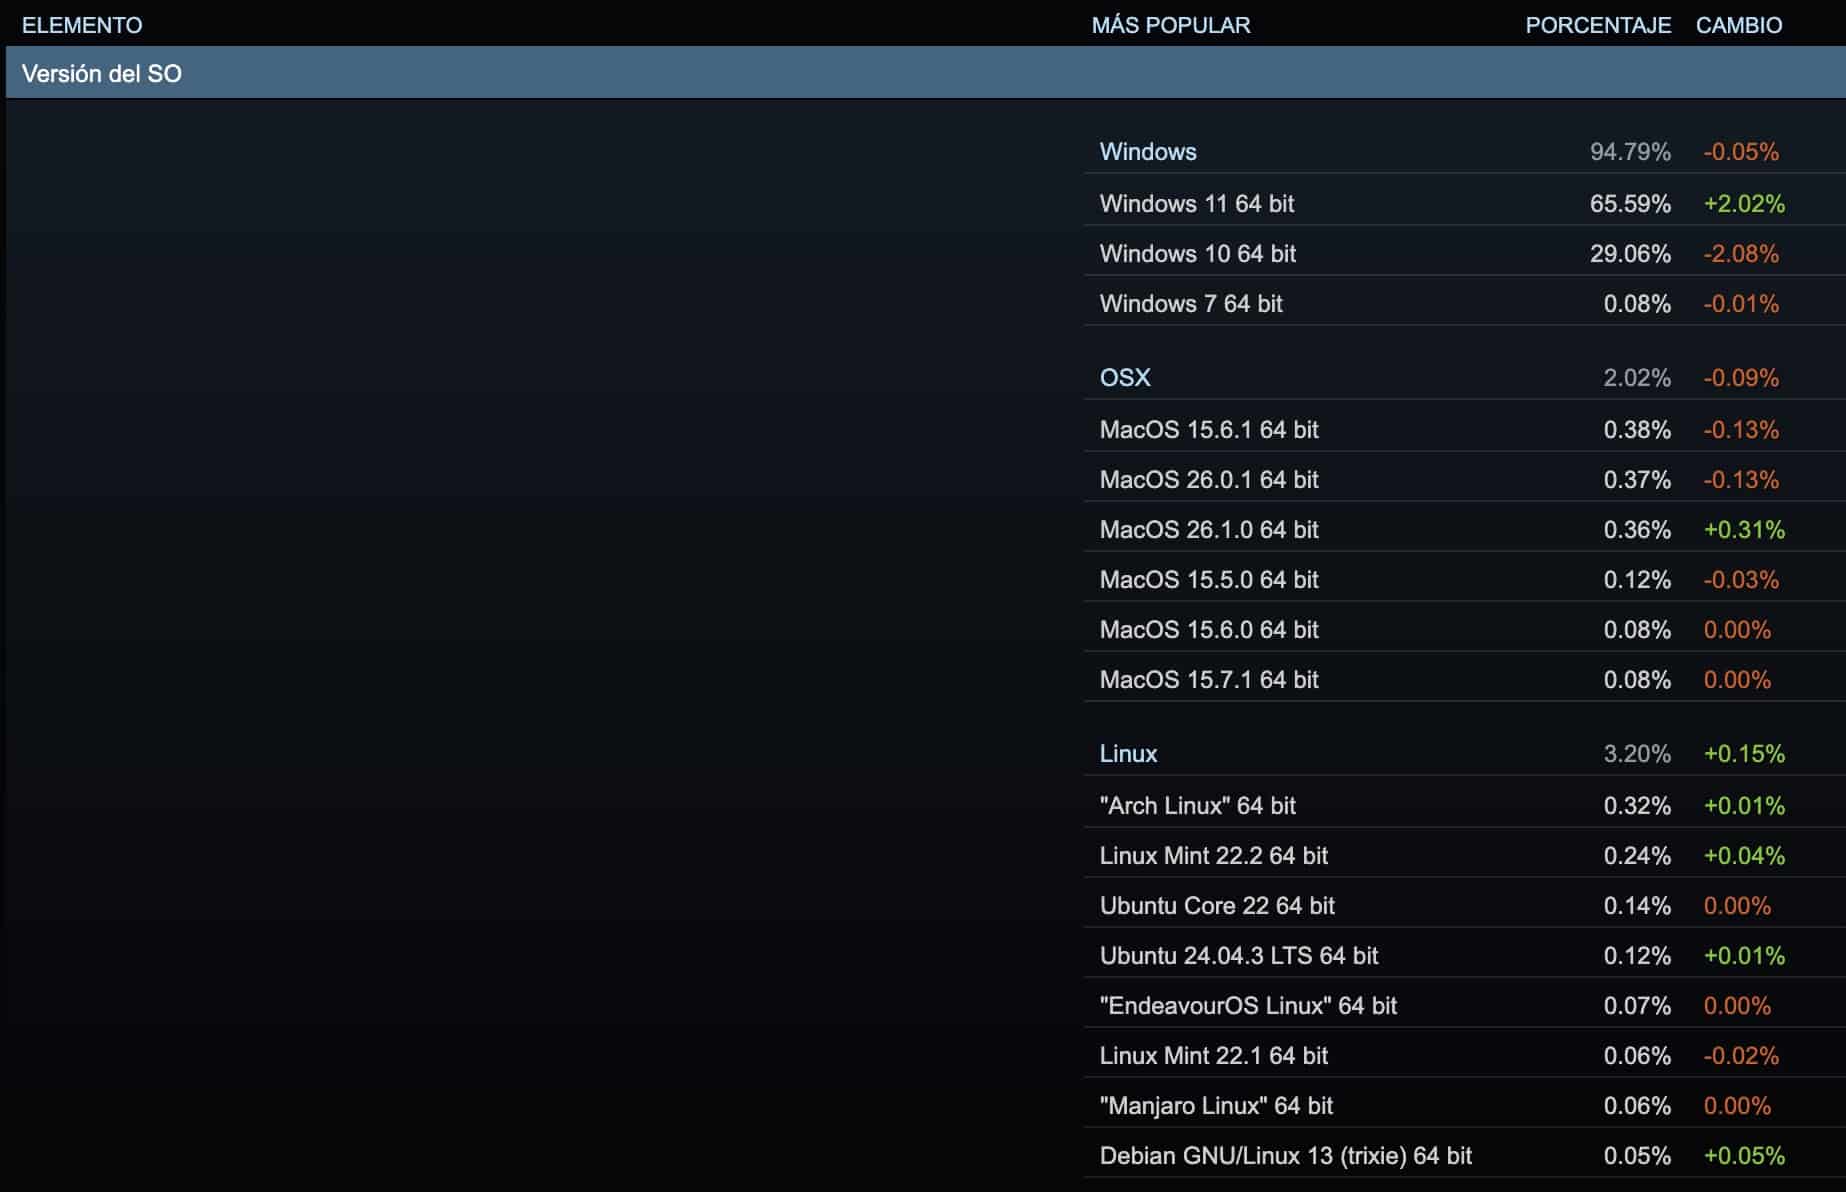This screenshot has height=1192, width=1846.
Task: Click the Debian GNU/Linux 13 (trixie) row
Action: [1465, 1155]
